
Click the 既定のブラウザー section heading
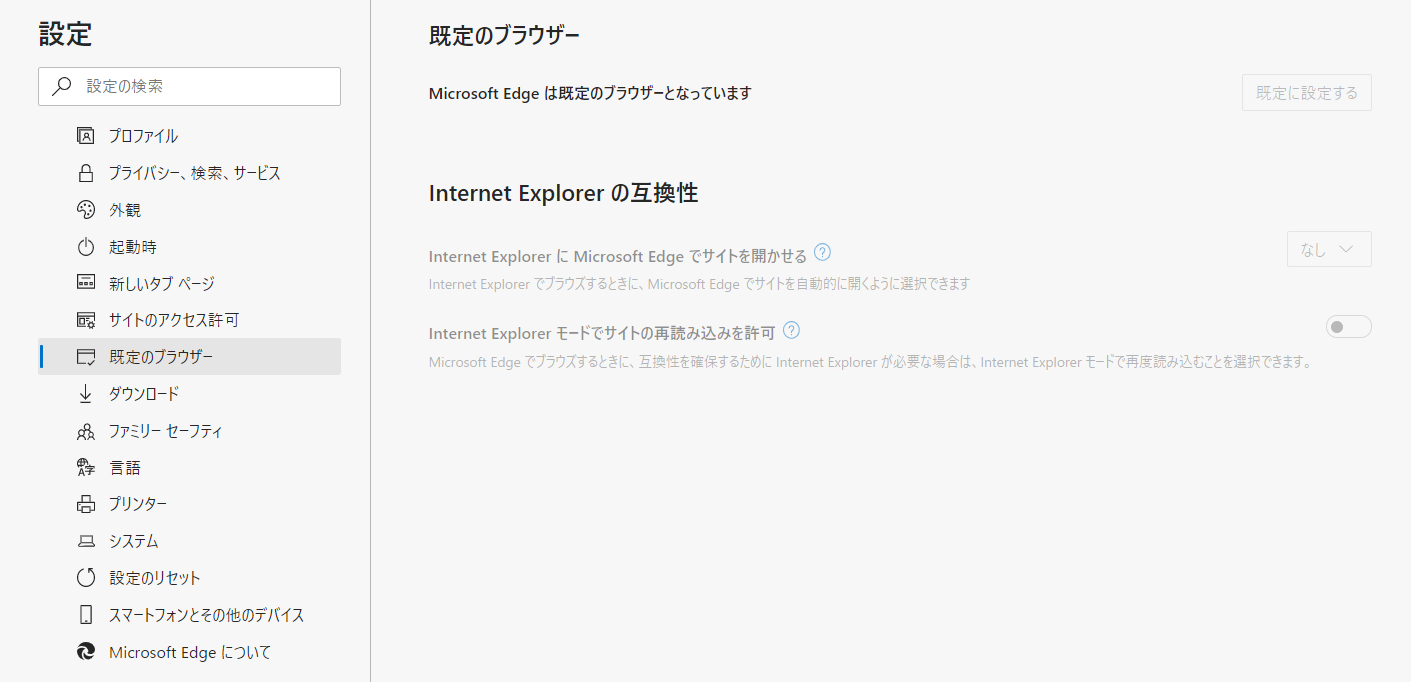point(505,35)
